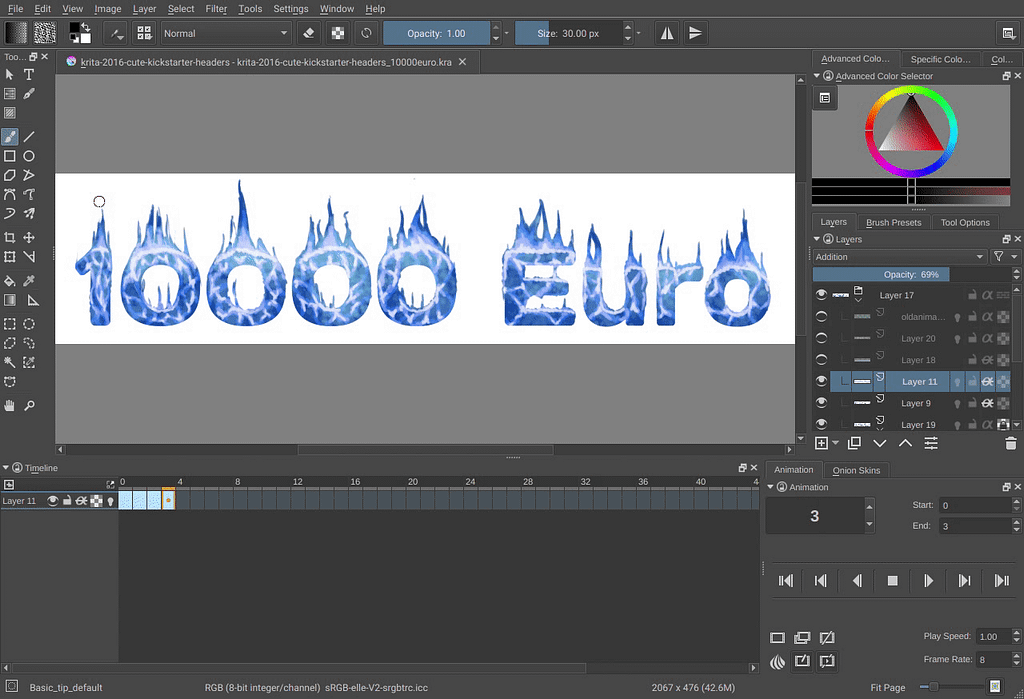
Task: Click horizontal mirror tool icon
Action: (x=667, y=33)
